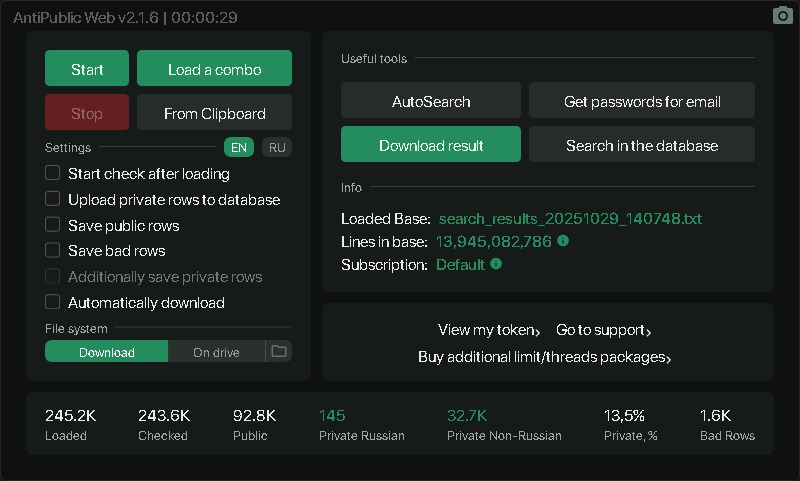Viewport: 800px width, 481px height.
Task: Follow the Go to support link
Action: (x=603, y=330)
